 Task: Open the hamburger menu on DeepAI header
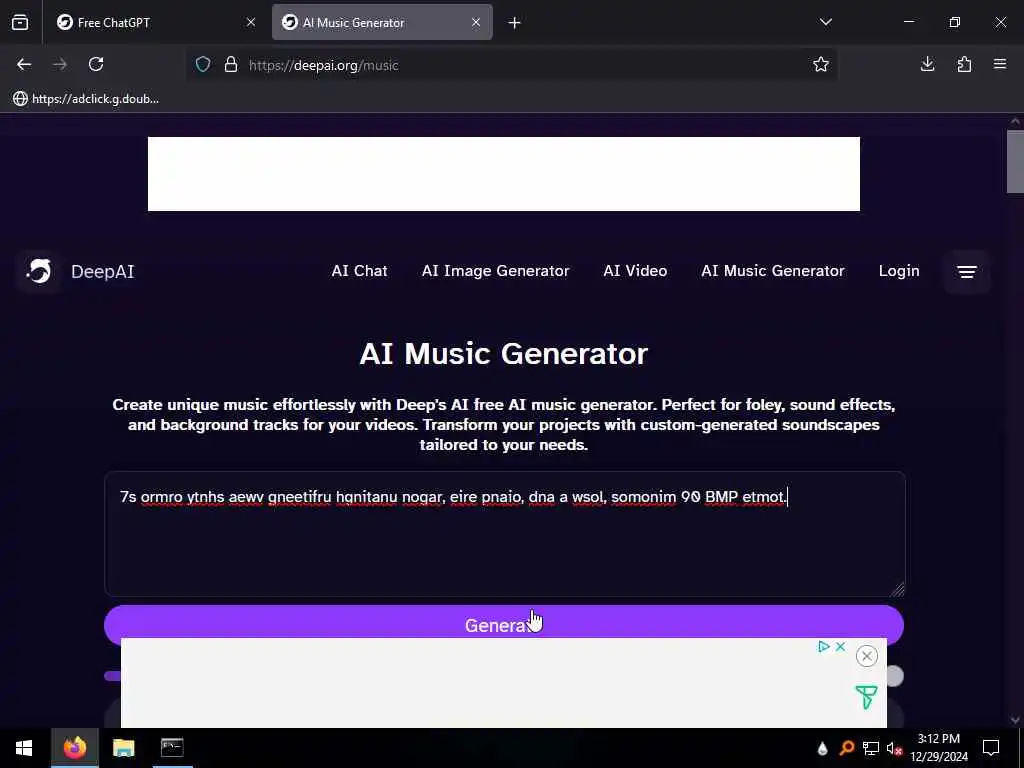point(967,271)
